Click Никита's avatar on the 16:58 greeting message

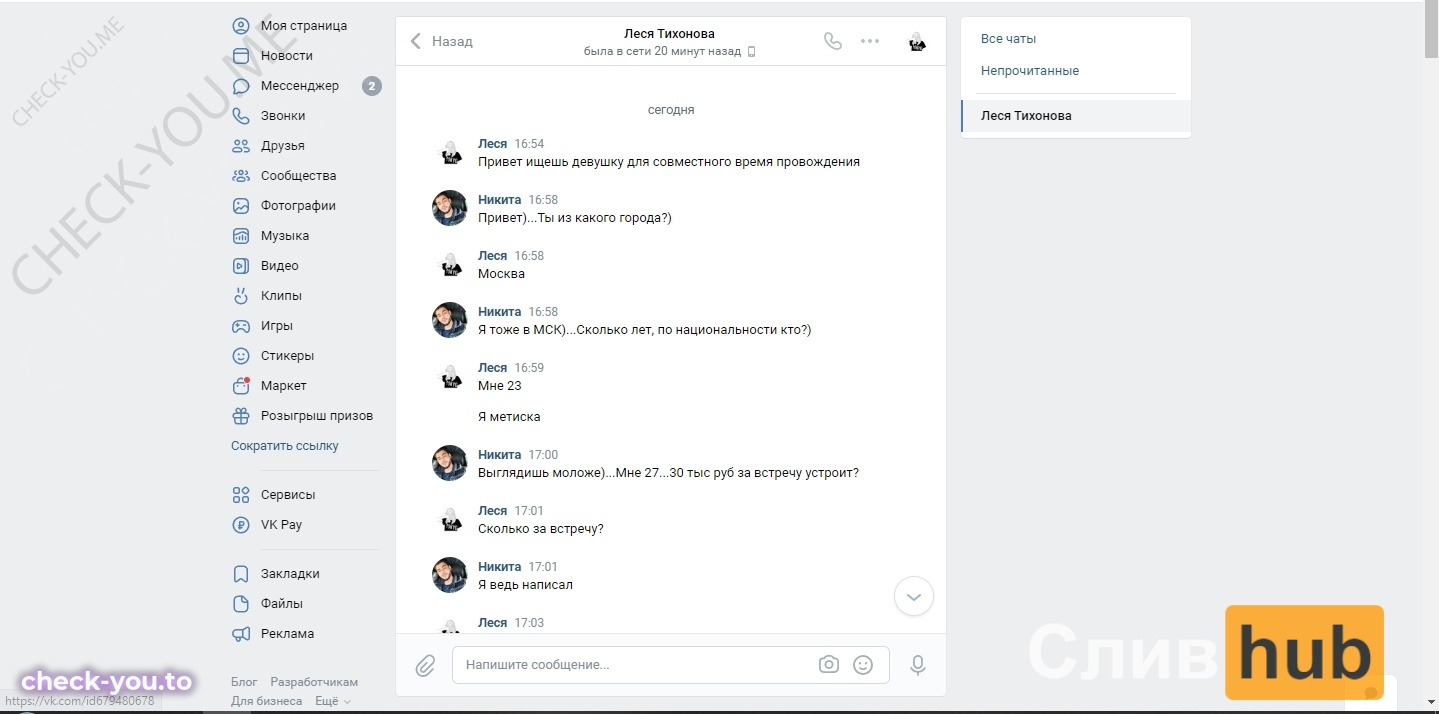click(x=450, y=208)
